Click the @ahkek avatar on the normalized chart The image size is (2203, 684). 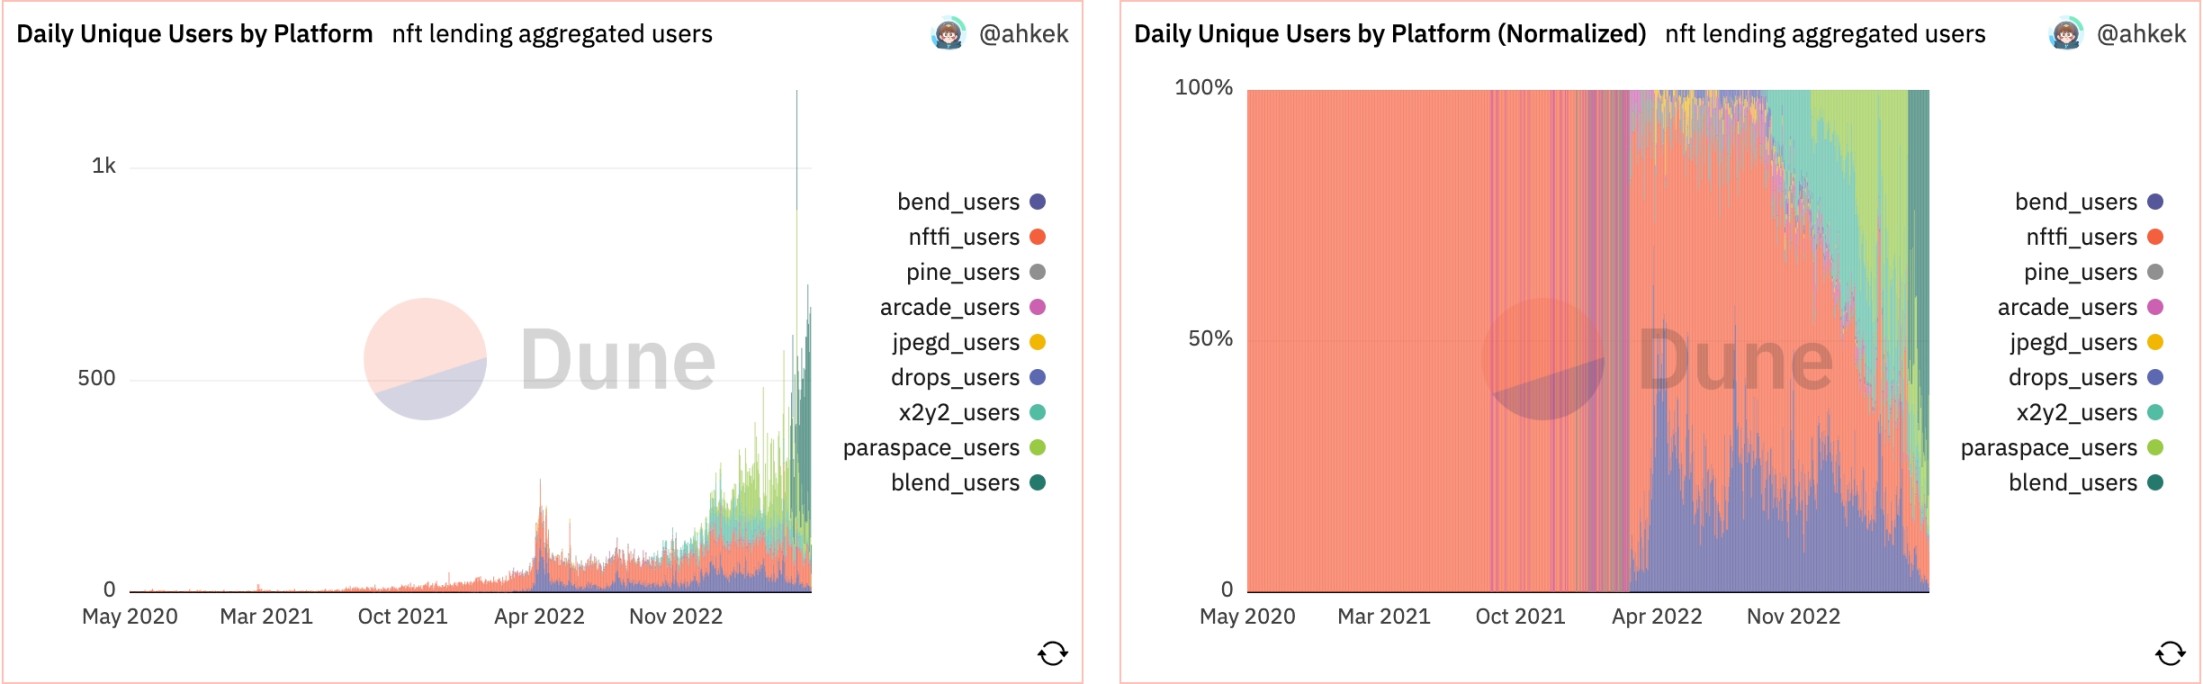pyautogui.click(x=2065, y=34)
